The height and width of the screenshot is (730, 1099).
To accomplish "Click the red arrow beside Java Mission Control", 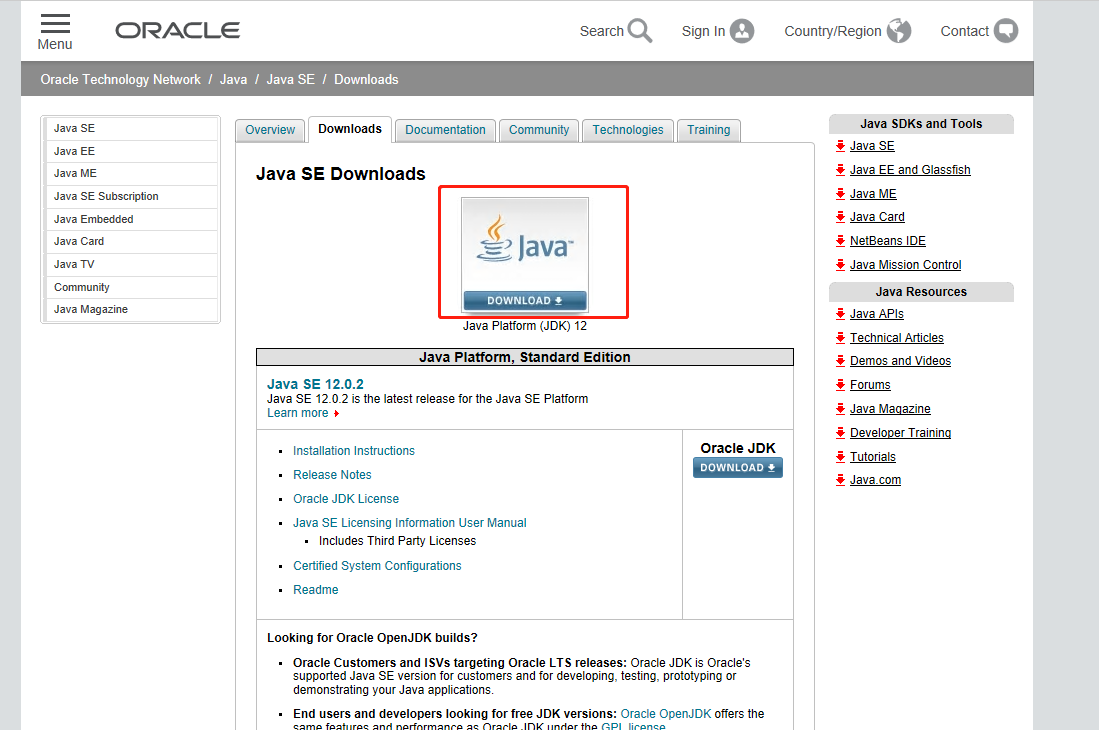I will 840,265.
